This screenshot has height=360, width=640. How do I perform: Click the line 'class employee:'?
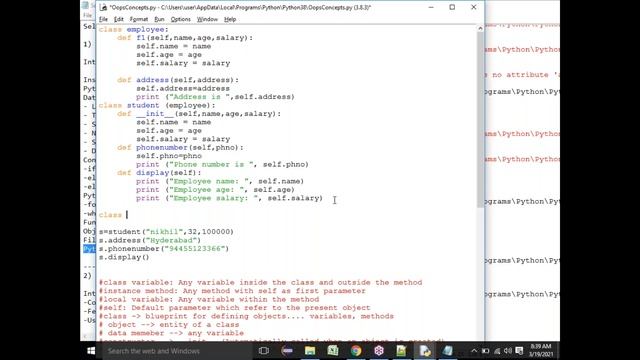(x=133, y=29)
